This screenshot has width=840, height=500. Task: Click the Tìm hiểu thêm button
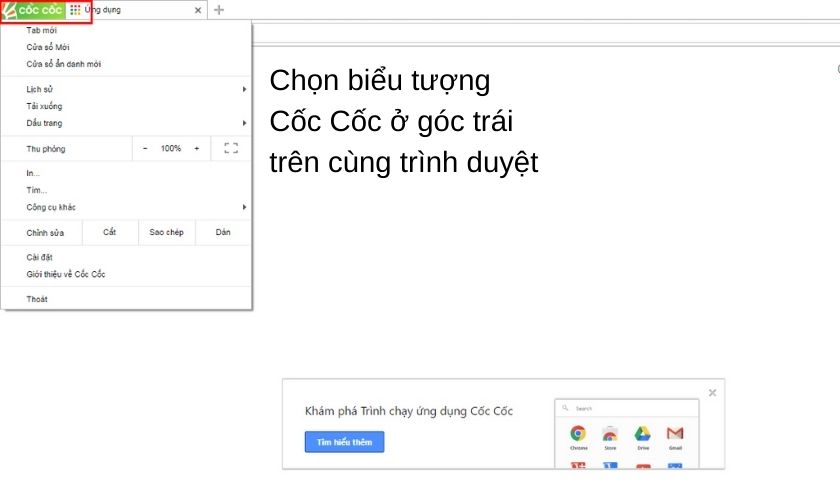click(x=344, y=442)
